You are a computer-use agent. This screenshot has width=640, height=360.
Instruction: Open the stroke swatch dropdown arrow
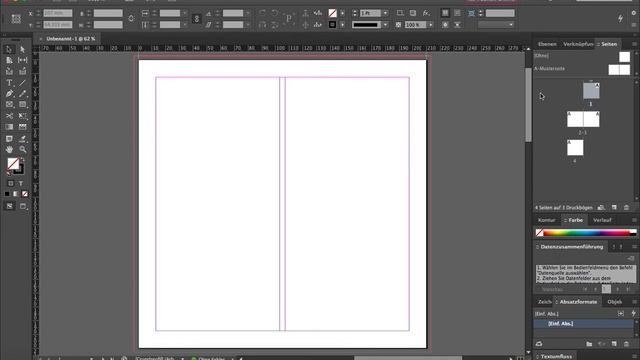[x=342, y=25]
